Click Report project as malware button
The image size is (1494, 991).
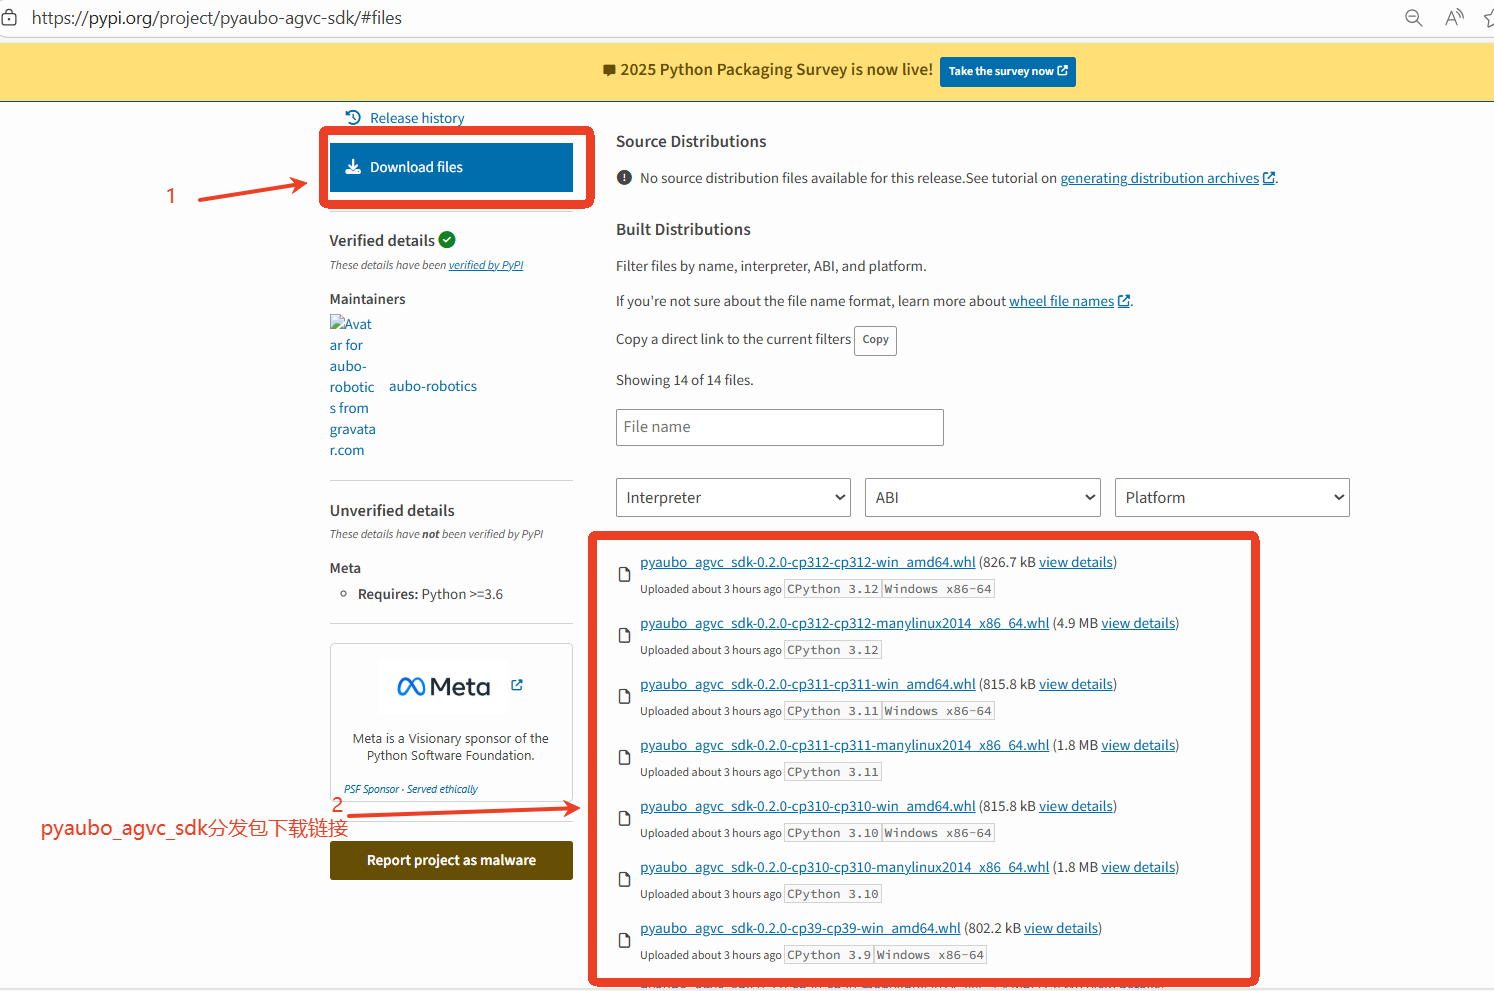(x=451, y=860)
